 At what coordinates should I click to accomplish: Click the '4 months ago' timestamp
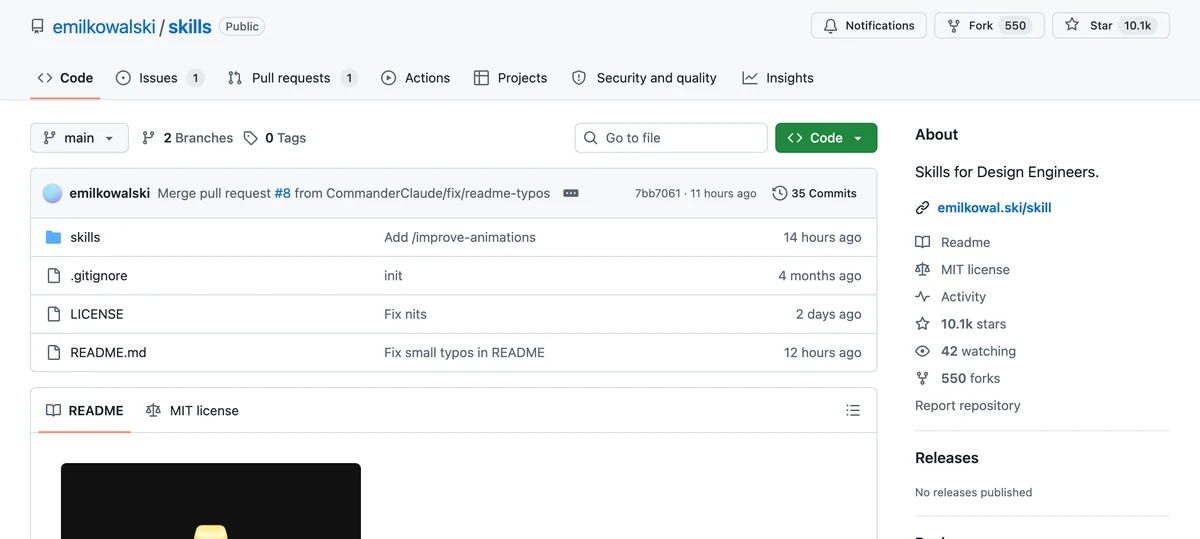[820, 276]
